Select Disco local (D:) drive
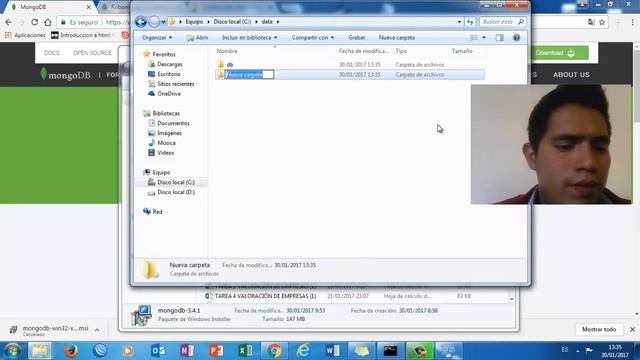The height and width of the screenshot is (360, 640). point(171,192)
